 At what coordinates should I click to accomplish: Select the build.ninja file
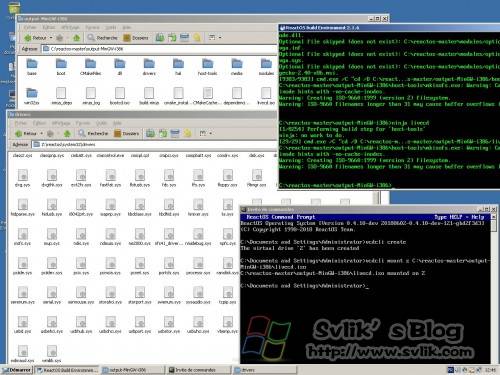[149, 96]
